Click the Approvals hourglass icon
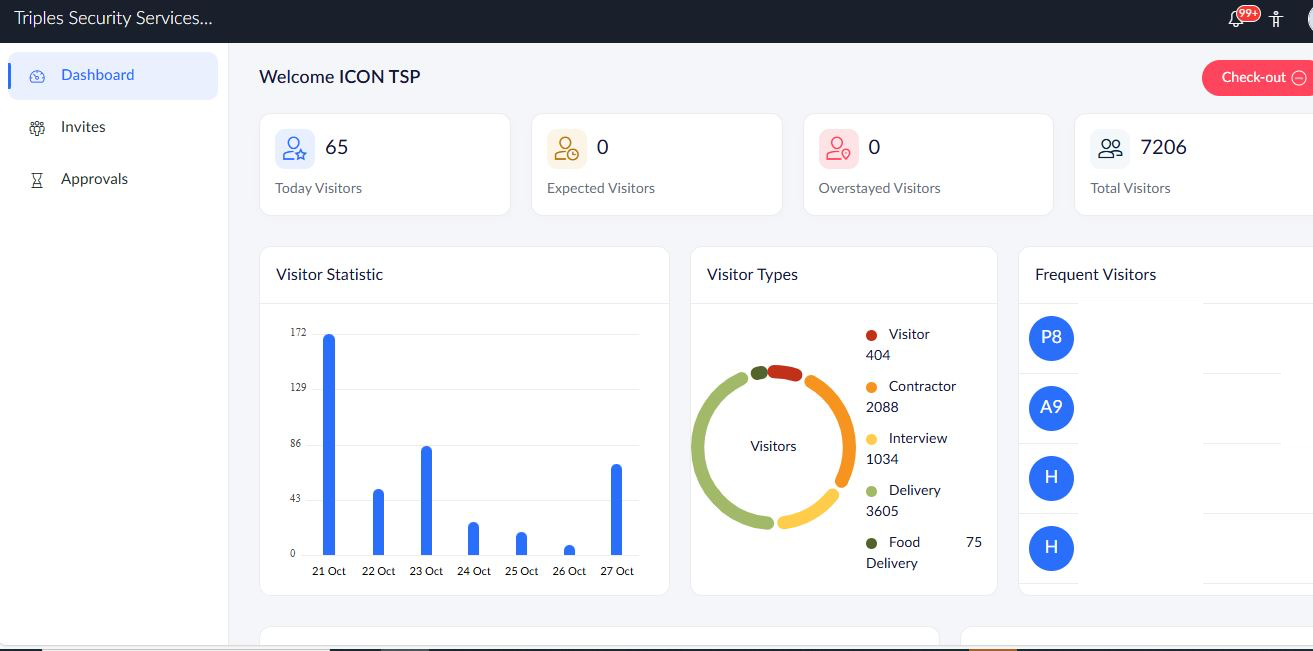 38,180
